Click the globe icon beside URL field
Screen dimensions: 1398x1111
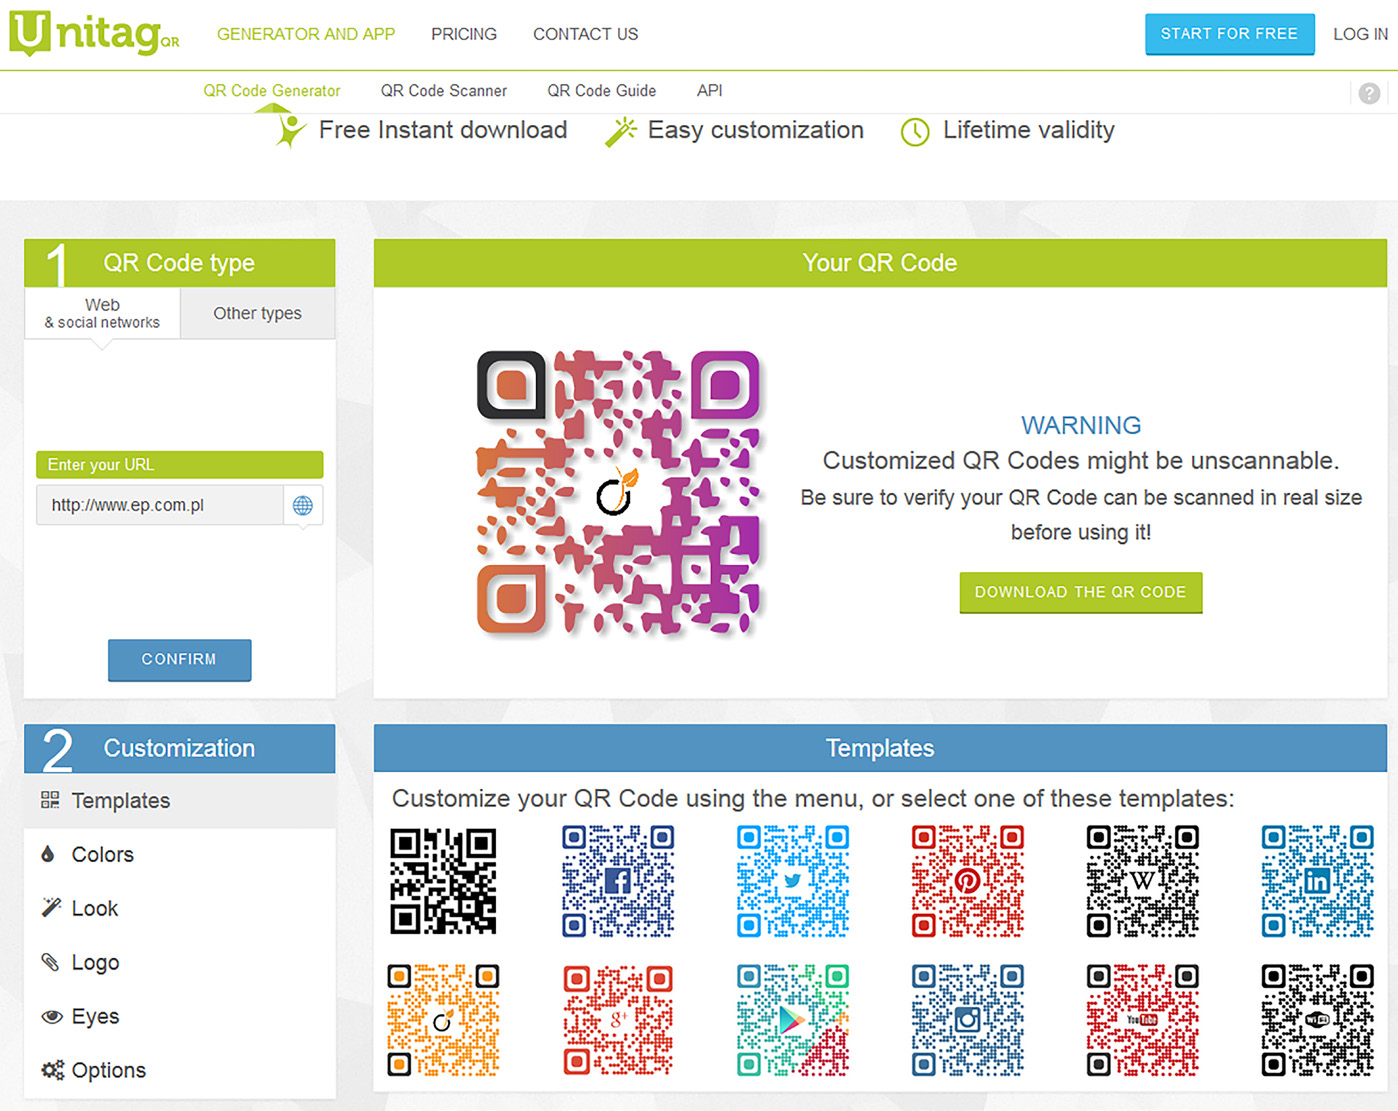pyautogui.click(x=303, y=505)
